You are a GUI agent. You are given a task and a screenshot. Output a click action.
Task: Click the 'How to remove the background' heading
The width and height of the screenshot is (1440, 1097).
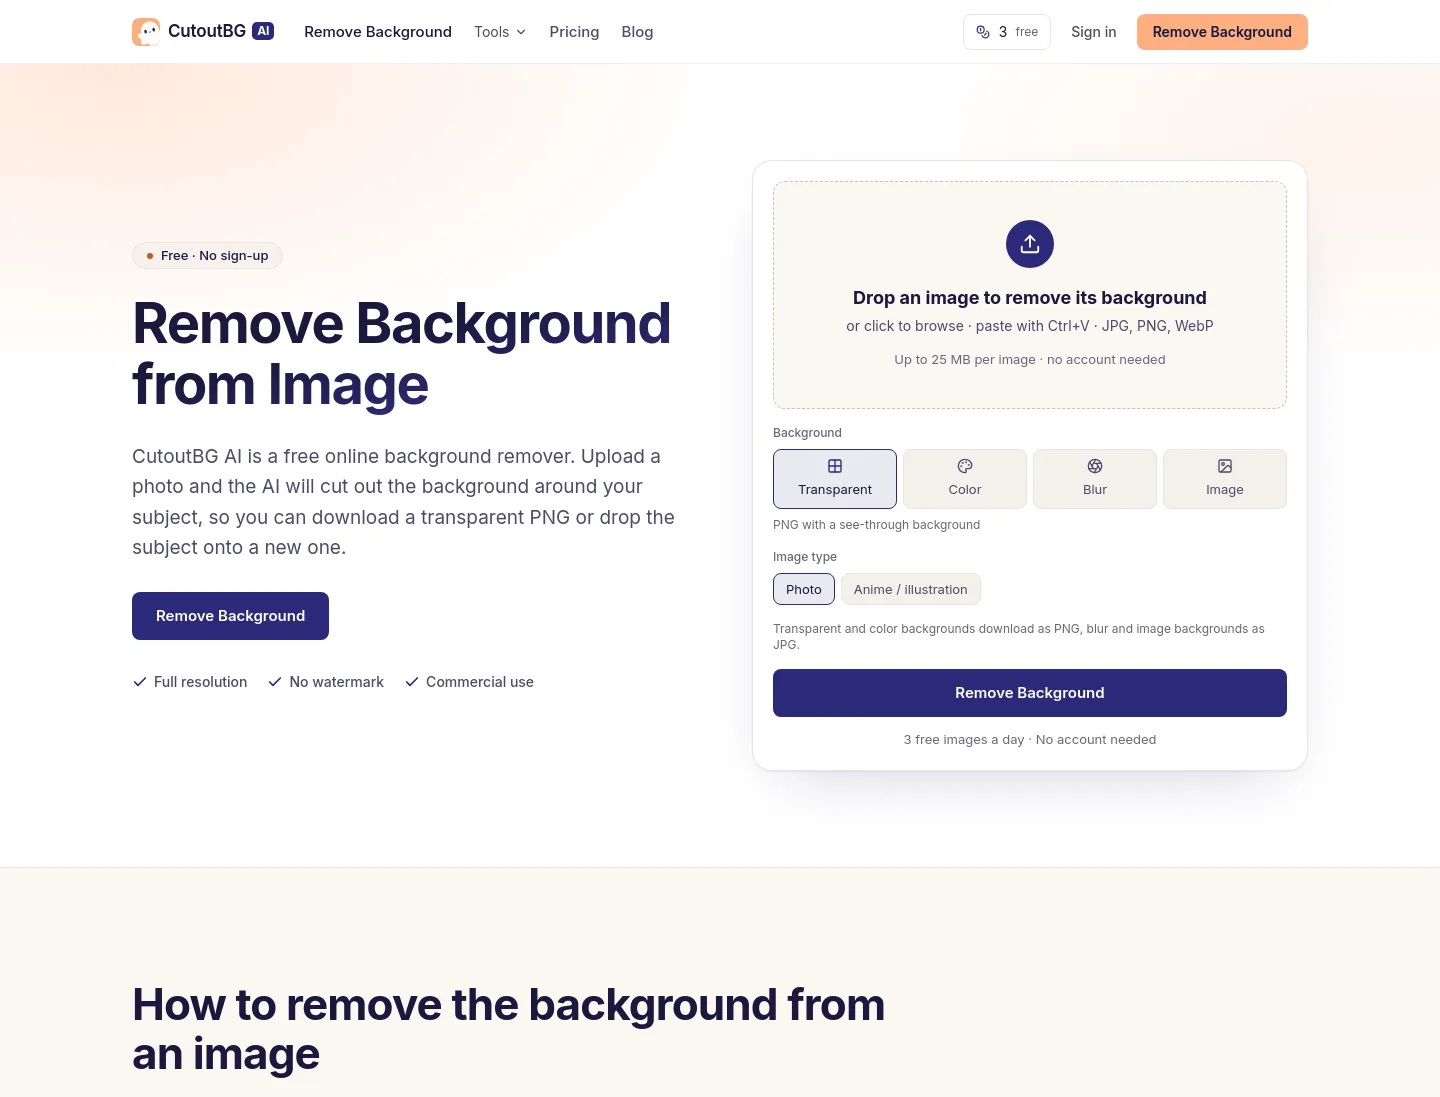tap(509, 1029)
